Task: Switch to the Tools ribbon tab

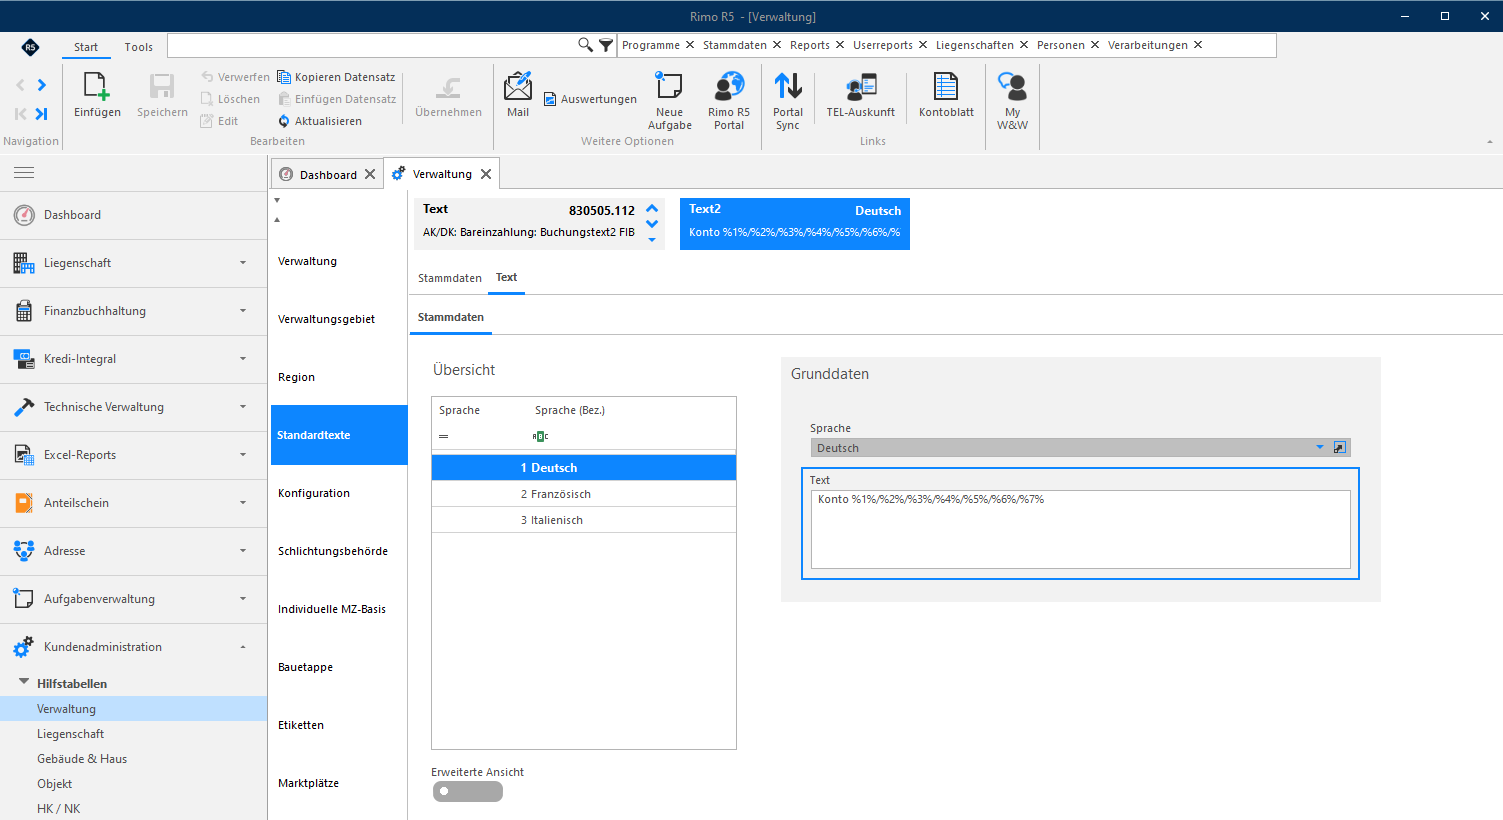Action: [x=139, y=47]
